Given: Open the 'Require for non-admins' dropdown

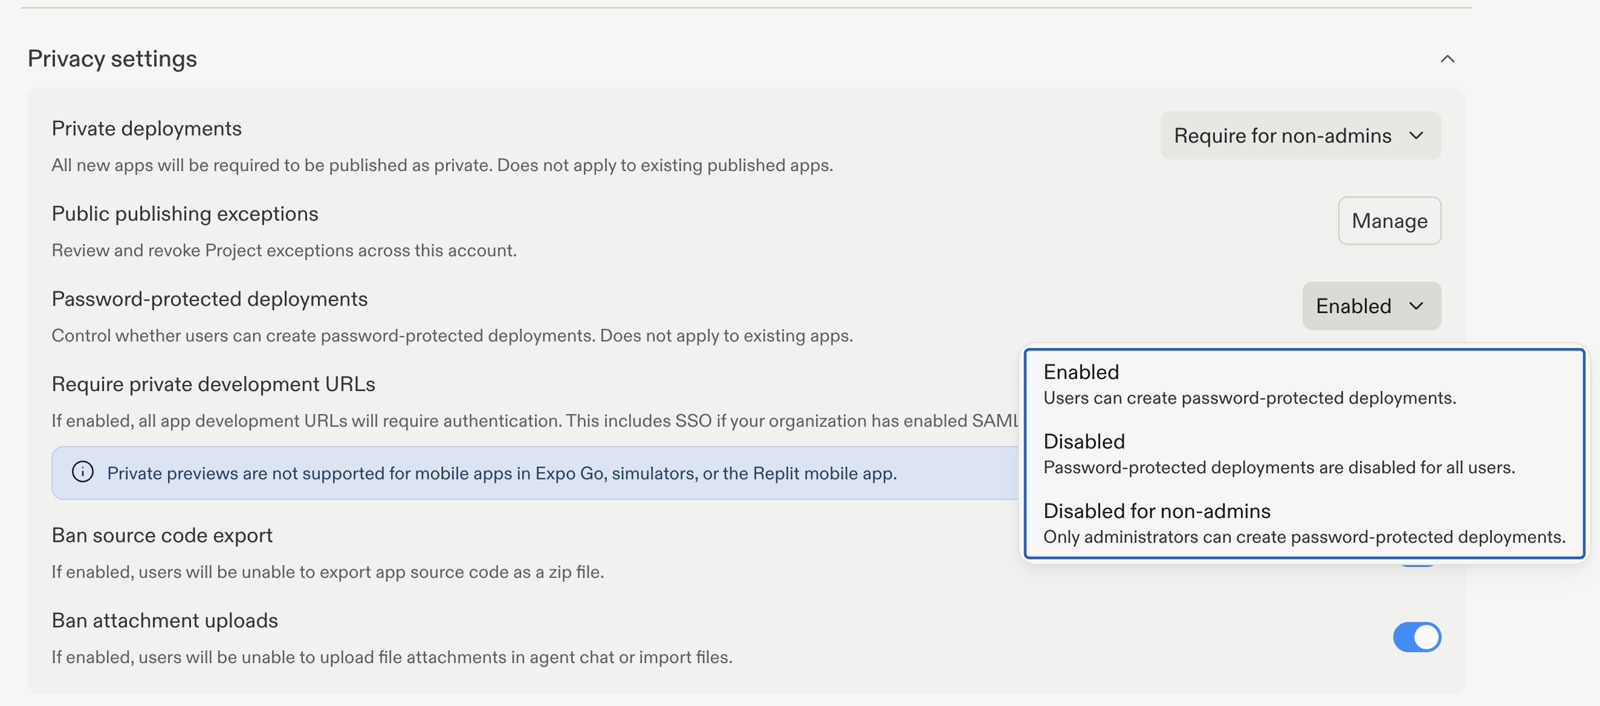Looking at the screenshot, I should pos(1300,135).
